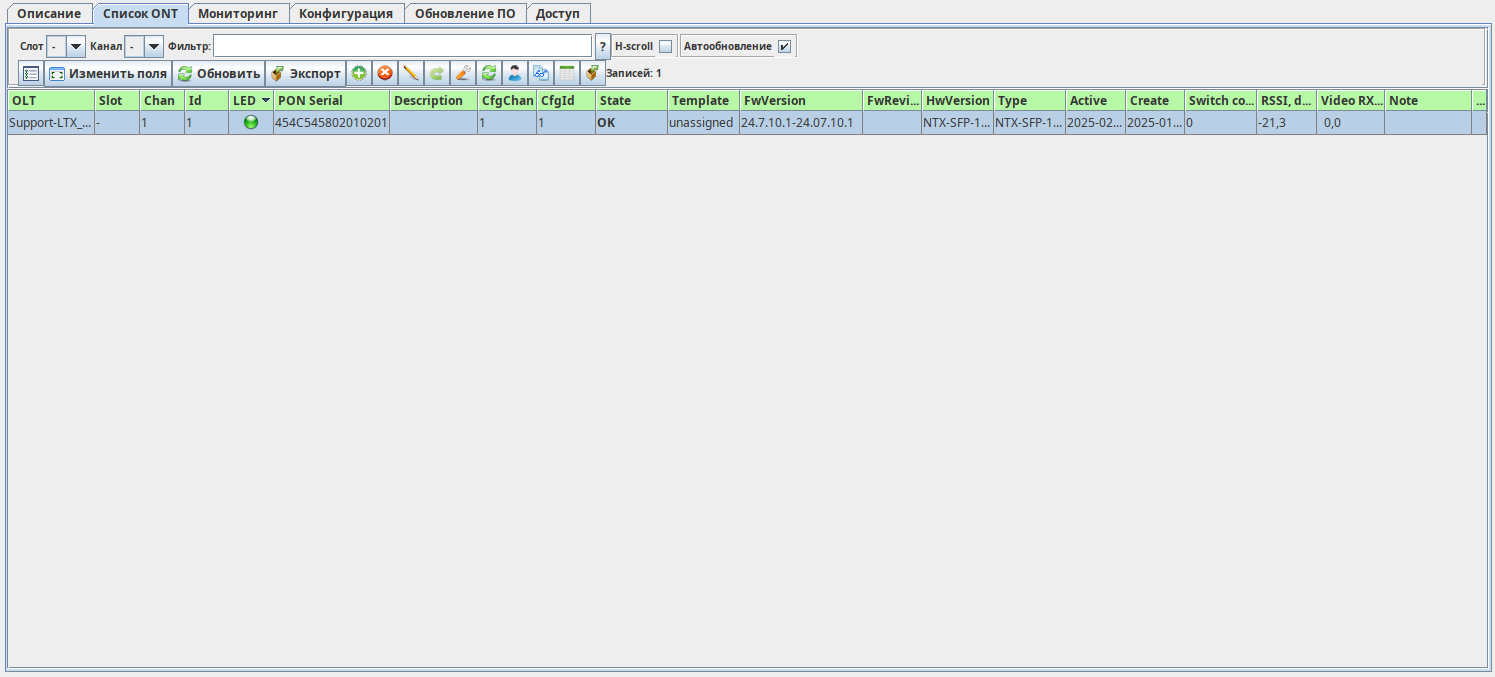Sort by the FwVersion column header
Viewport: 1495px width, 677px height.
(801, 100)
